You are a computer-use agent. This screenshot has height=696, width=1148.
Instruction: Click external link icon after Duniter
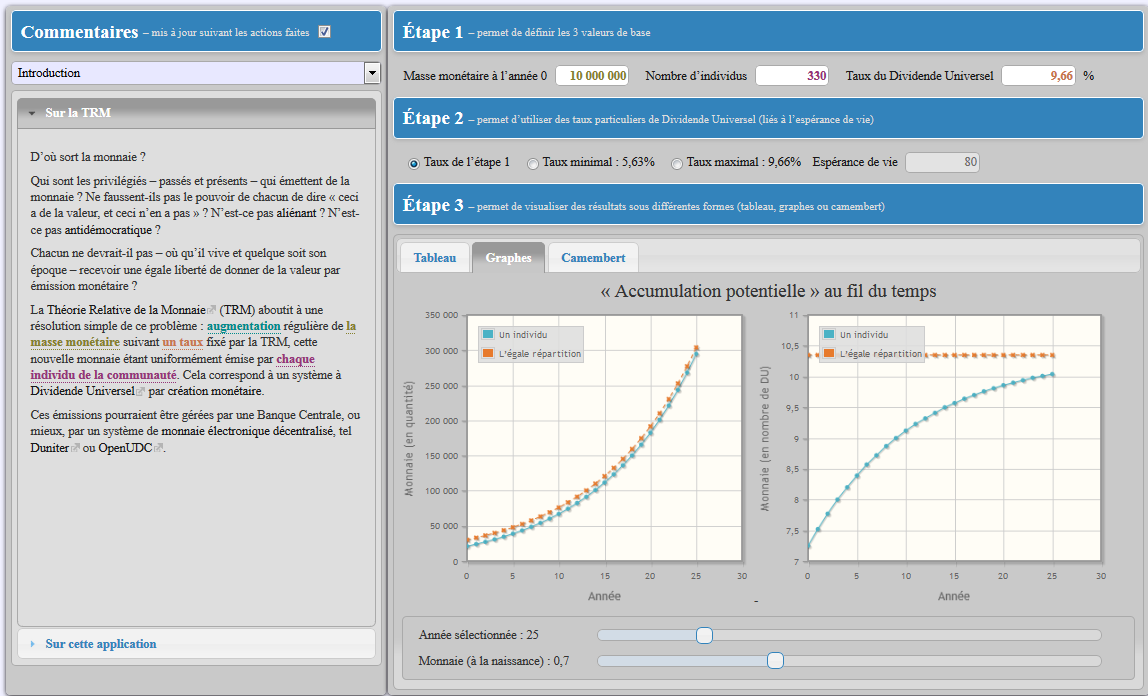[75, 448]
